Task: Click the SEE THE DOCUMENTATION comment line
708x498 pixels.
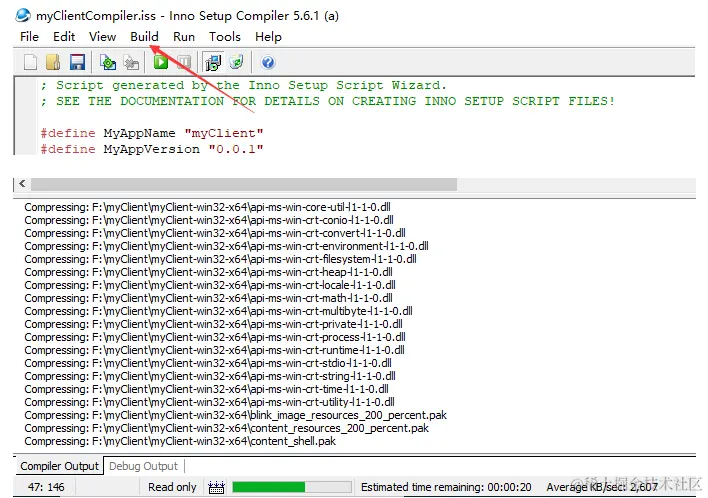Action: pyautogui.click(x=327, y=101)
